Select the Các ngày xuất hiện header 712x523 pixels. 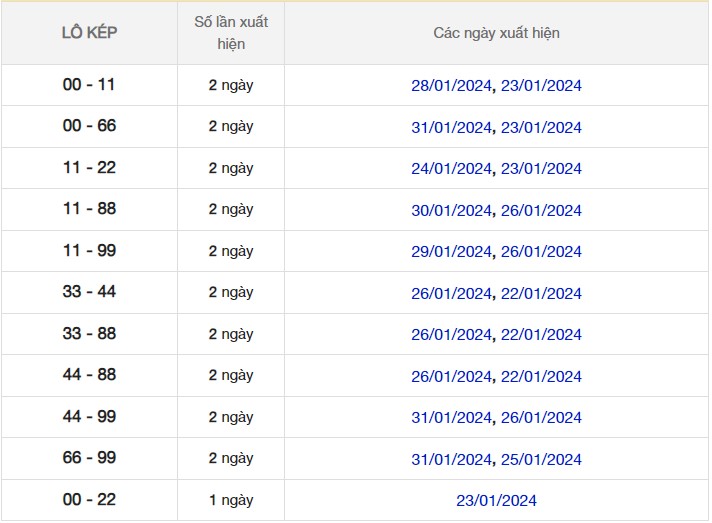496,33
